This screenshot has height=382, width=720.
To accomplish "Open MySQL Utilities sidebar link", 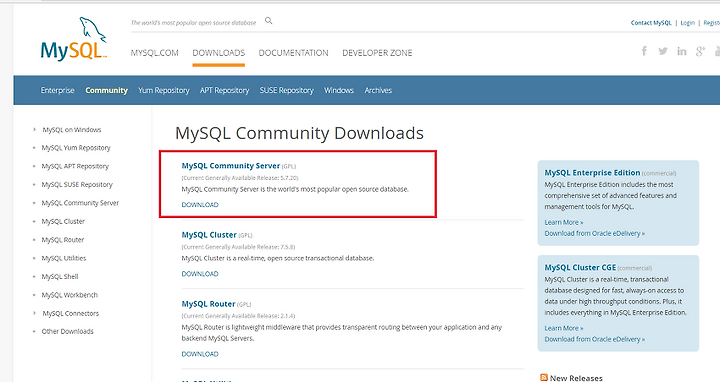I will coord(63,258).
